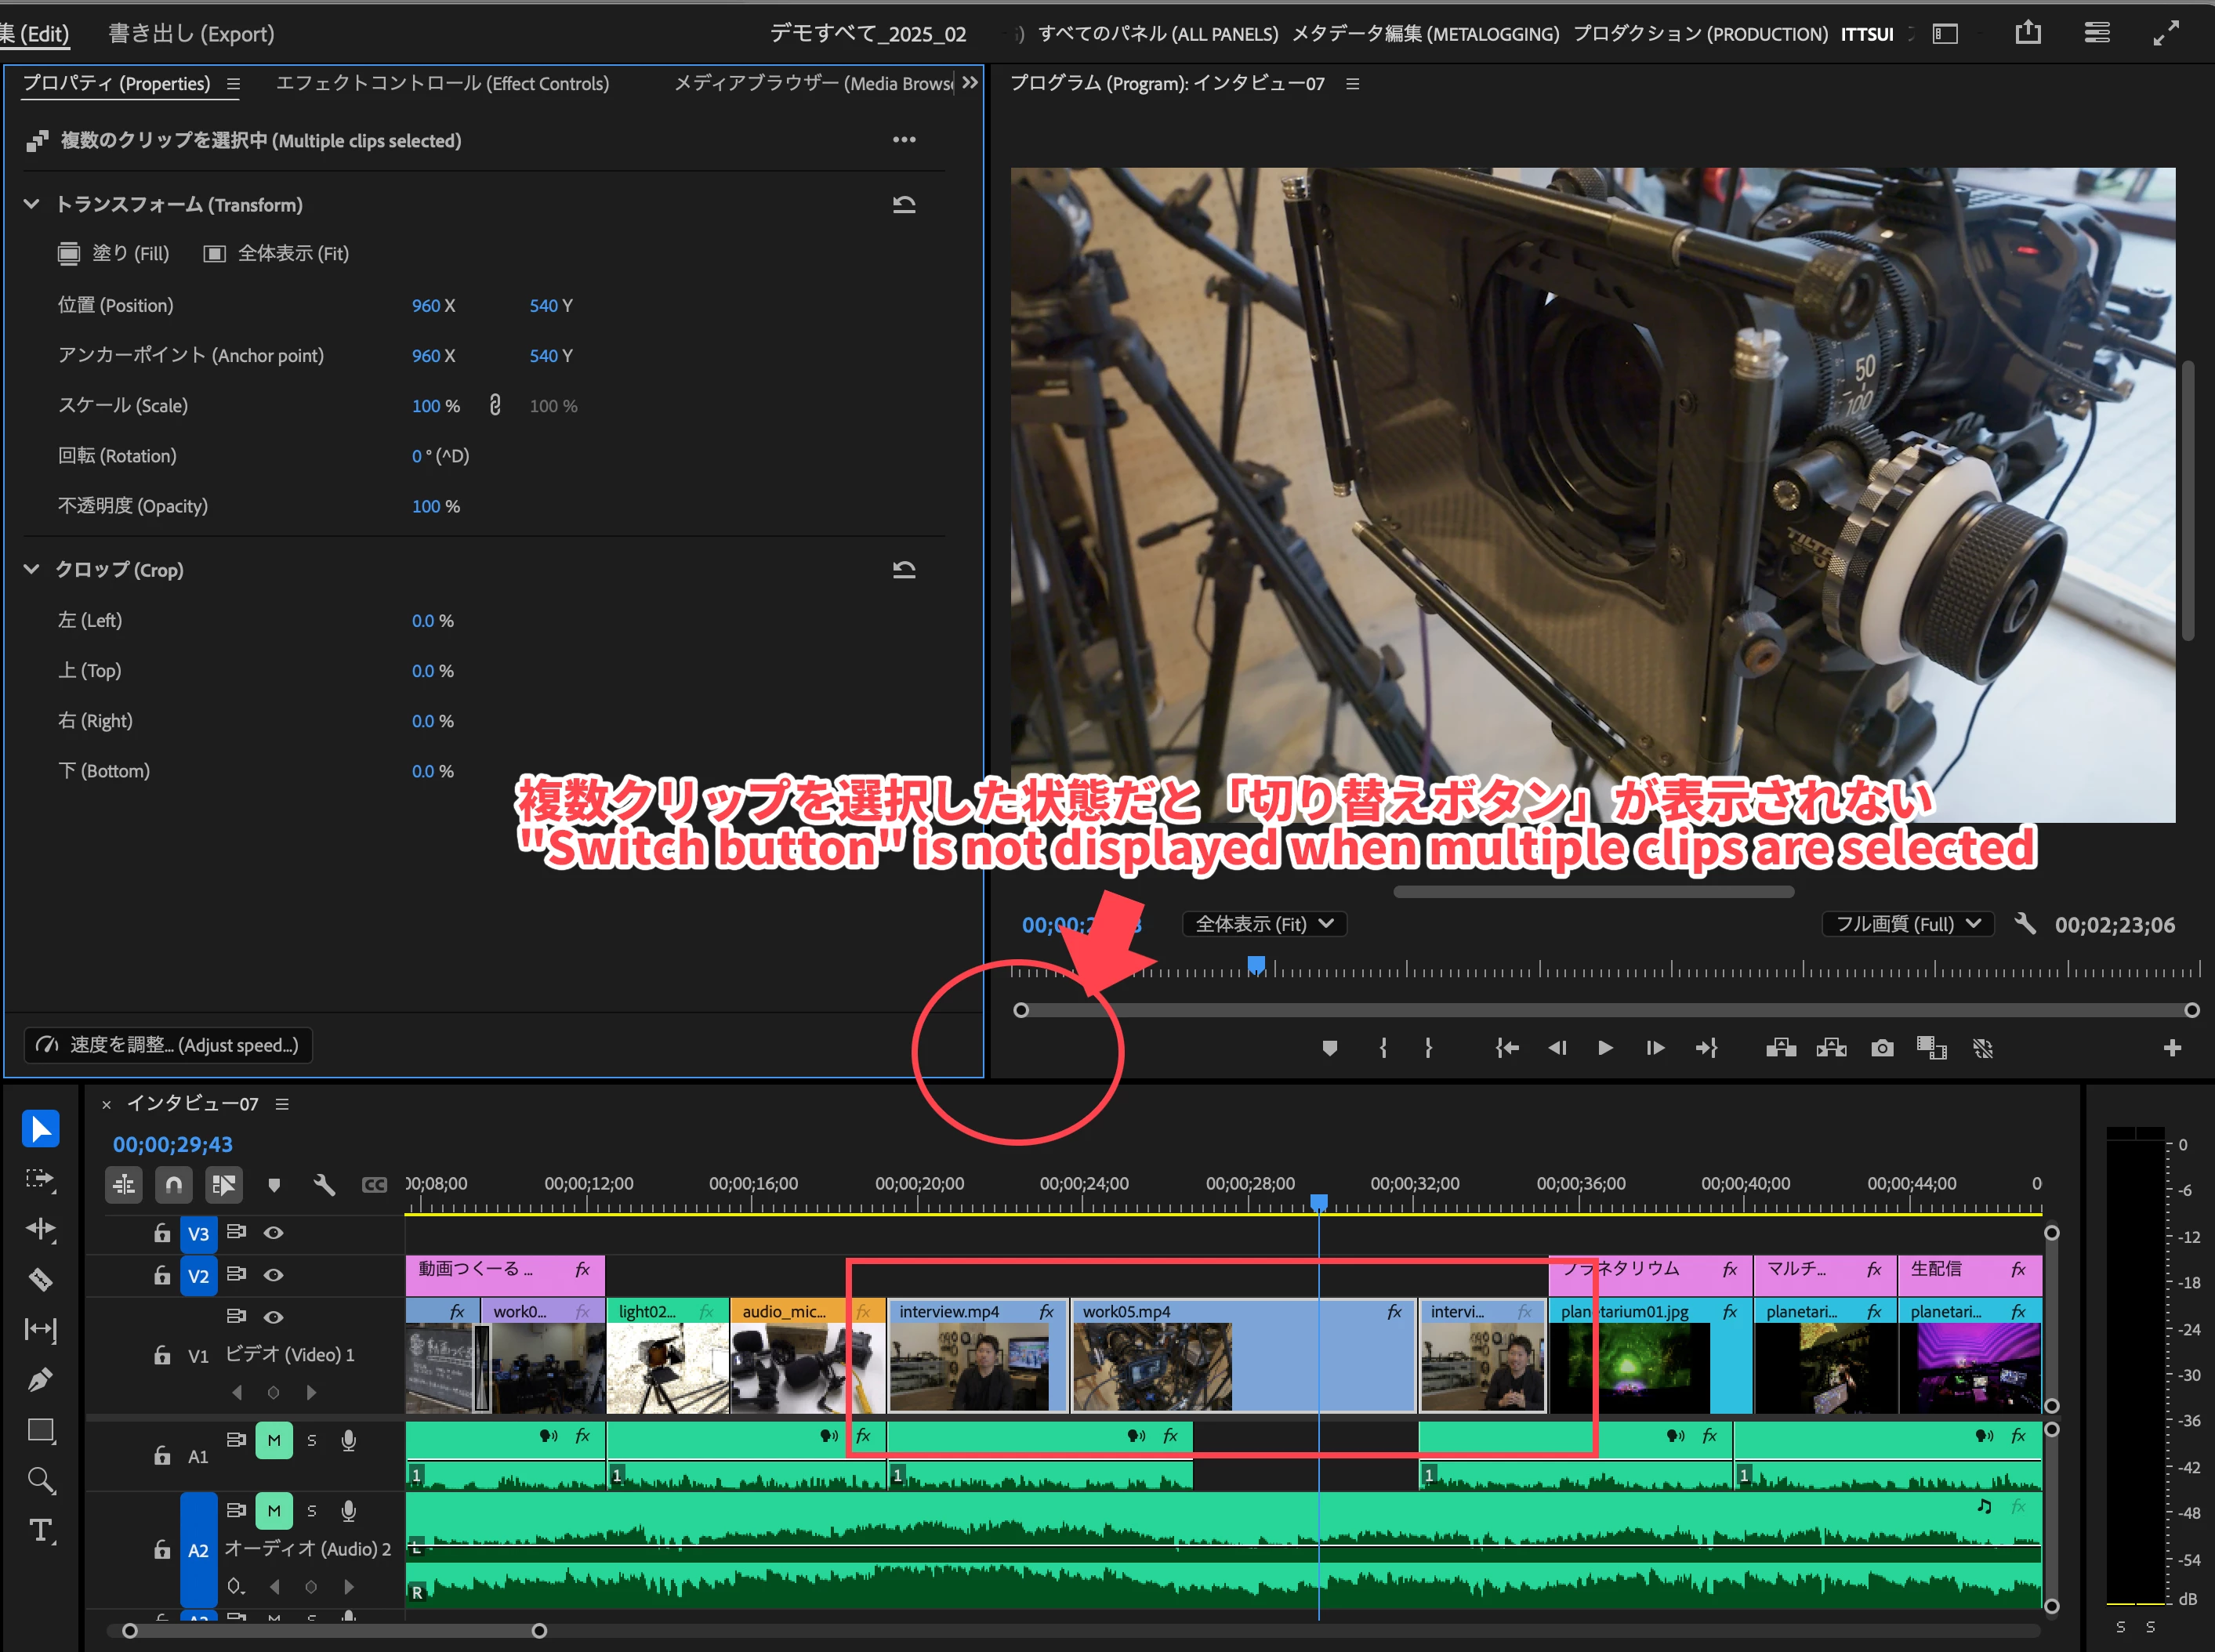Open the Export tab at the top
Viewport: 2215px width, 1652px height.
(191, 33)
